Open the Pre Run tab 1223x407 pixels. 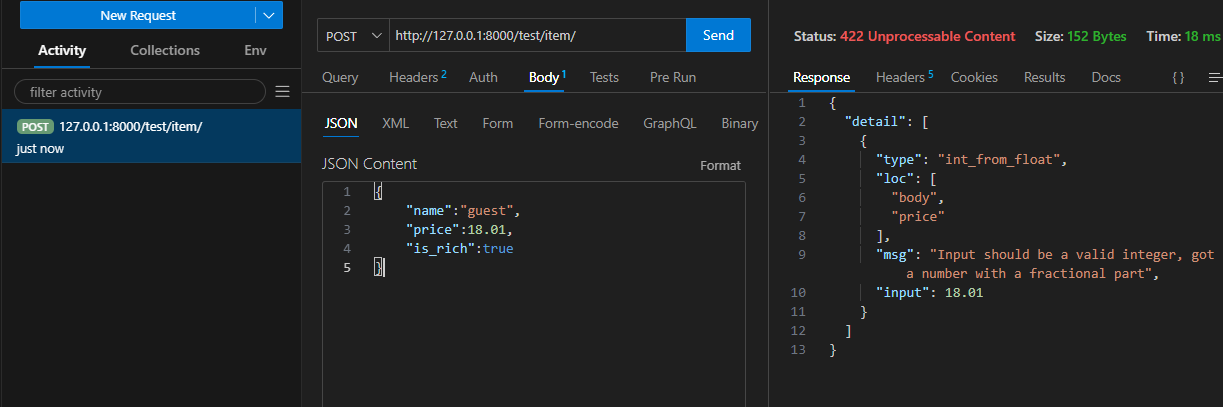pos(673,77)
